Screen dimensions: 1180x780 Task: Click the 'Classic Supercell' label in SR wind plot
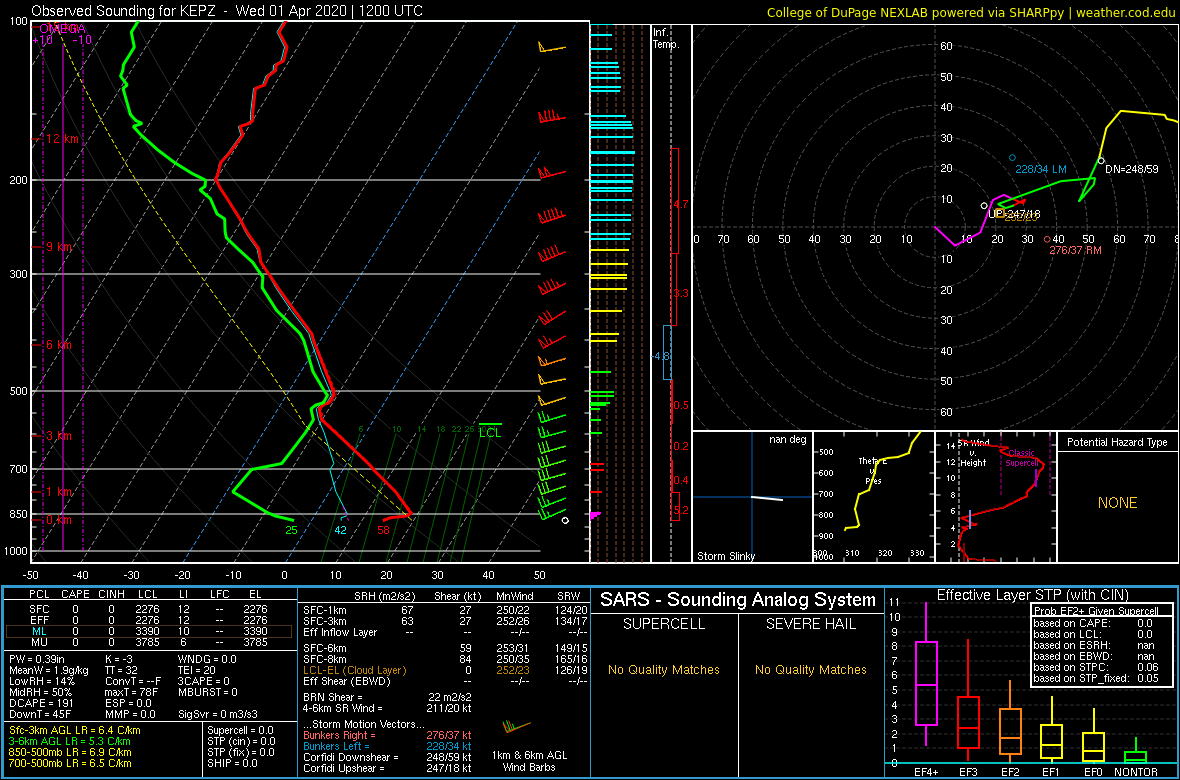click(1022, 459)
